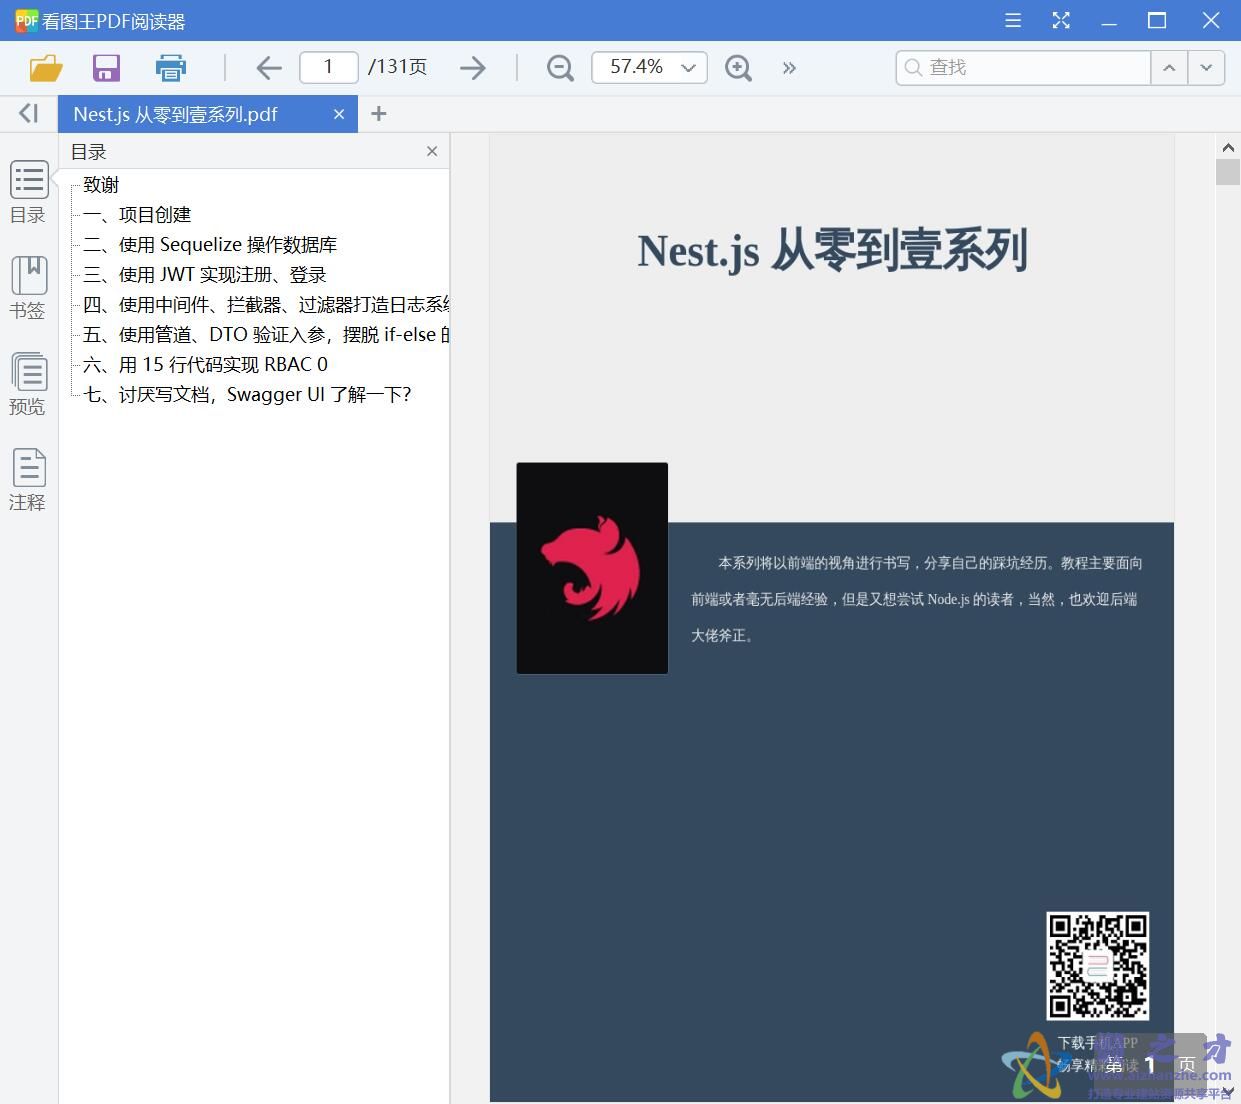The width and height of the screenshot is (1241, 1104).
Task: Zoom out with the minus magnifier
Action: pyautogui.click(x=560, y=68)
